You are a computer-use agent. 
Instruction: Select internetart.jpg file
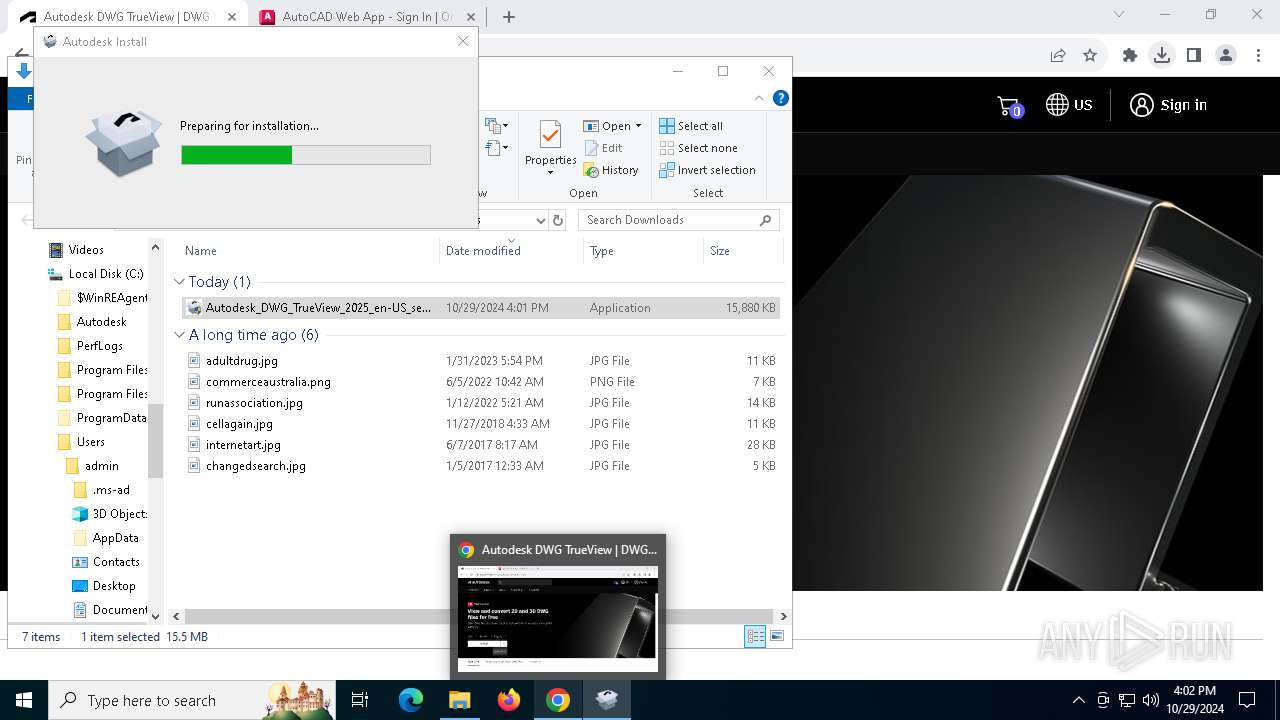tap(482, 445)
